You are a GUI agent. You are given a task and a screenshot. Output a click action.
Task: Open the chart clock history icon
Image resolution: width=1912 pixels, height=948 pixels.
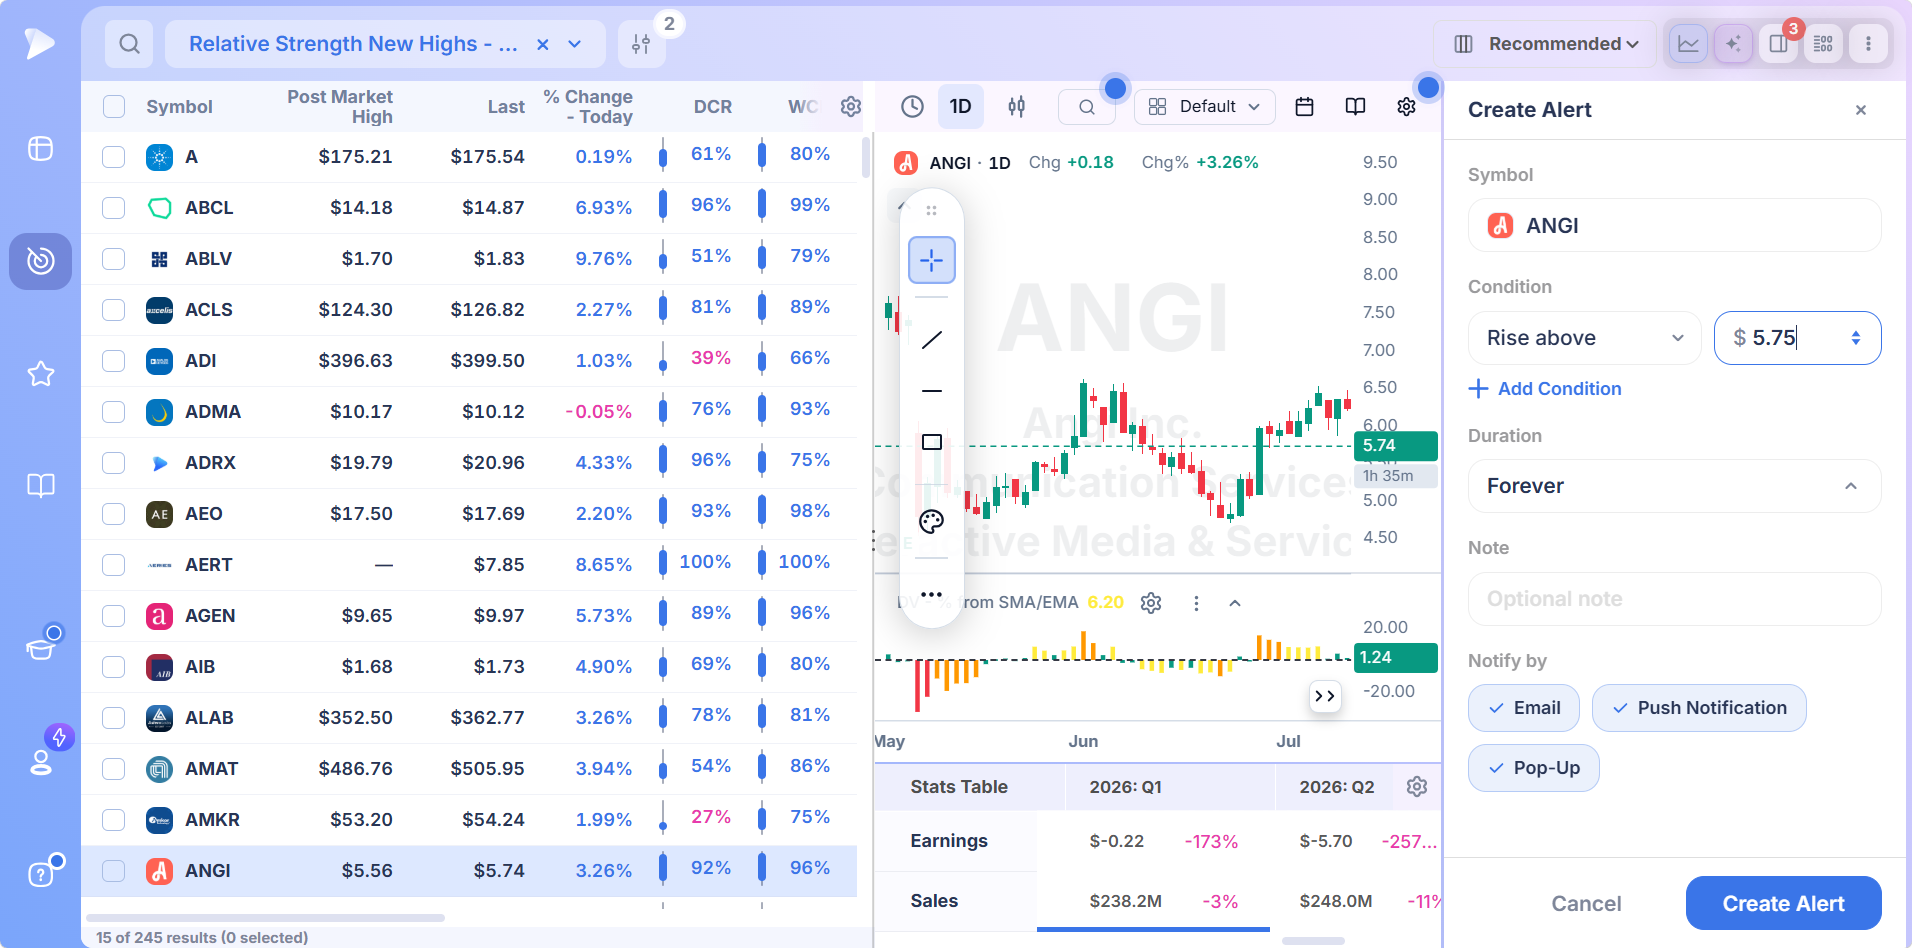click(x=912, y=107)
